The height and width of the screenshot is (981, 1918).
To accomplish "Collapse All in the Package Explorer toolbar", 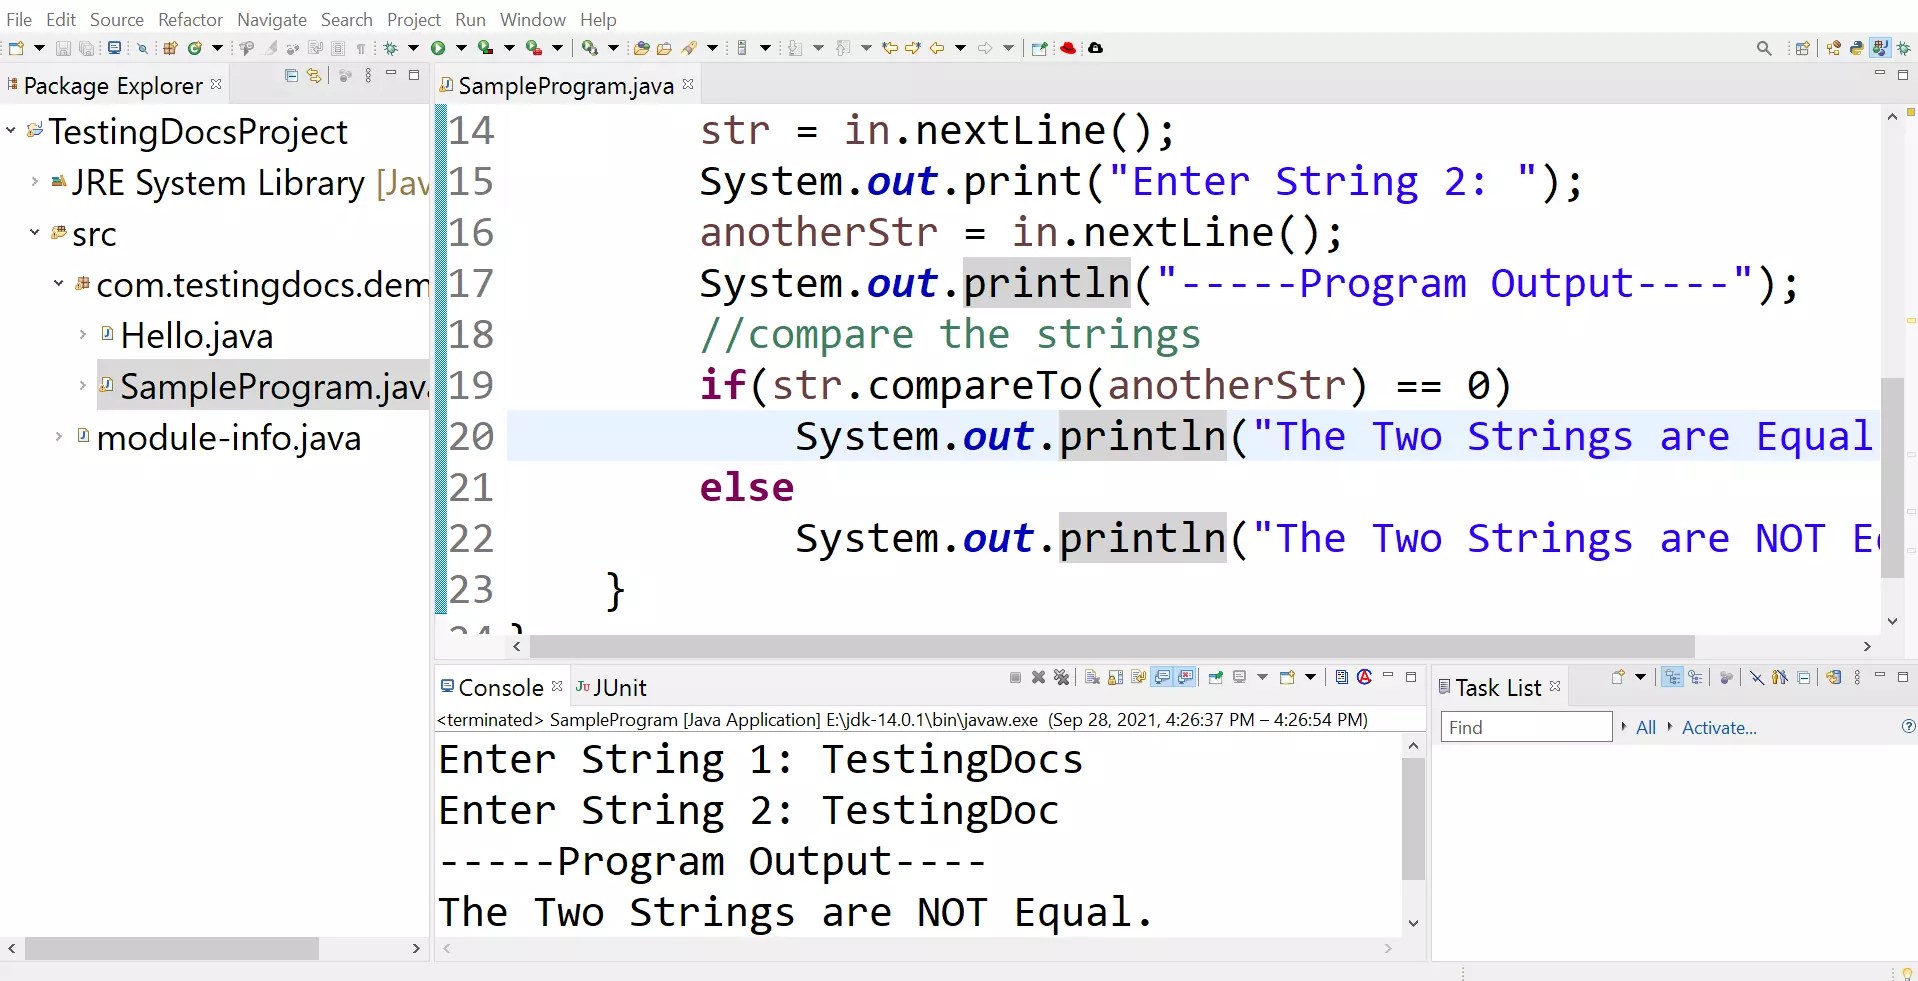I will point(291,76).
